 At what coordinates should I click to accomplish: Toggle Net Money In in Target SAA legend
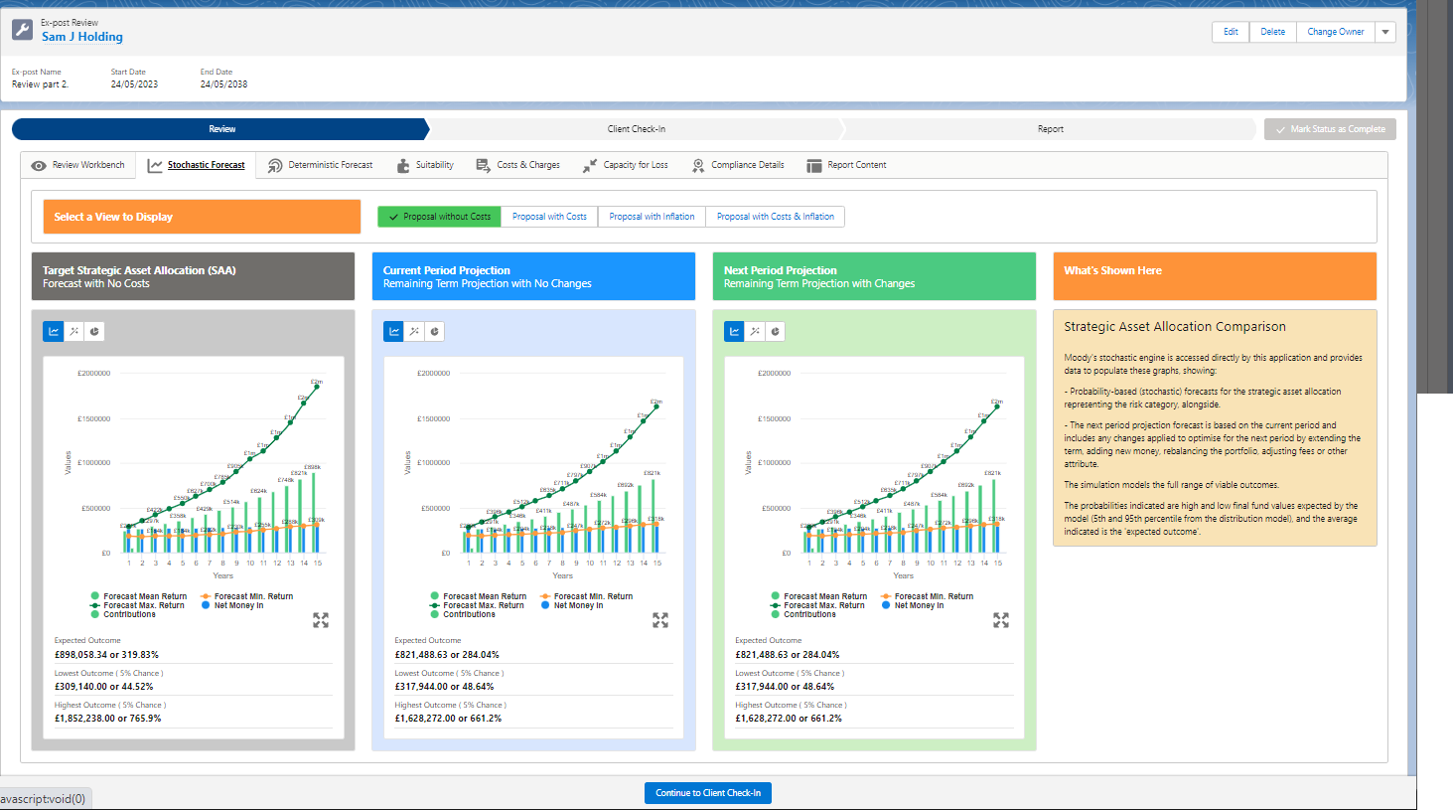pyautogui.click(x=232, y=605)
